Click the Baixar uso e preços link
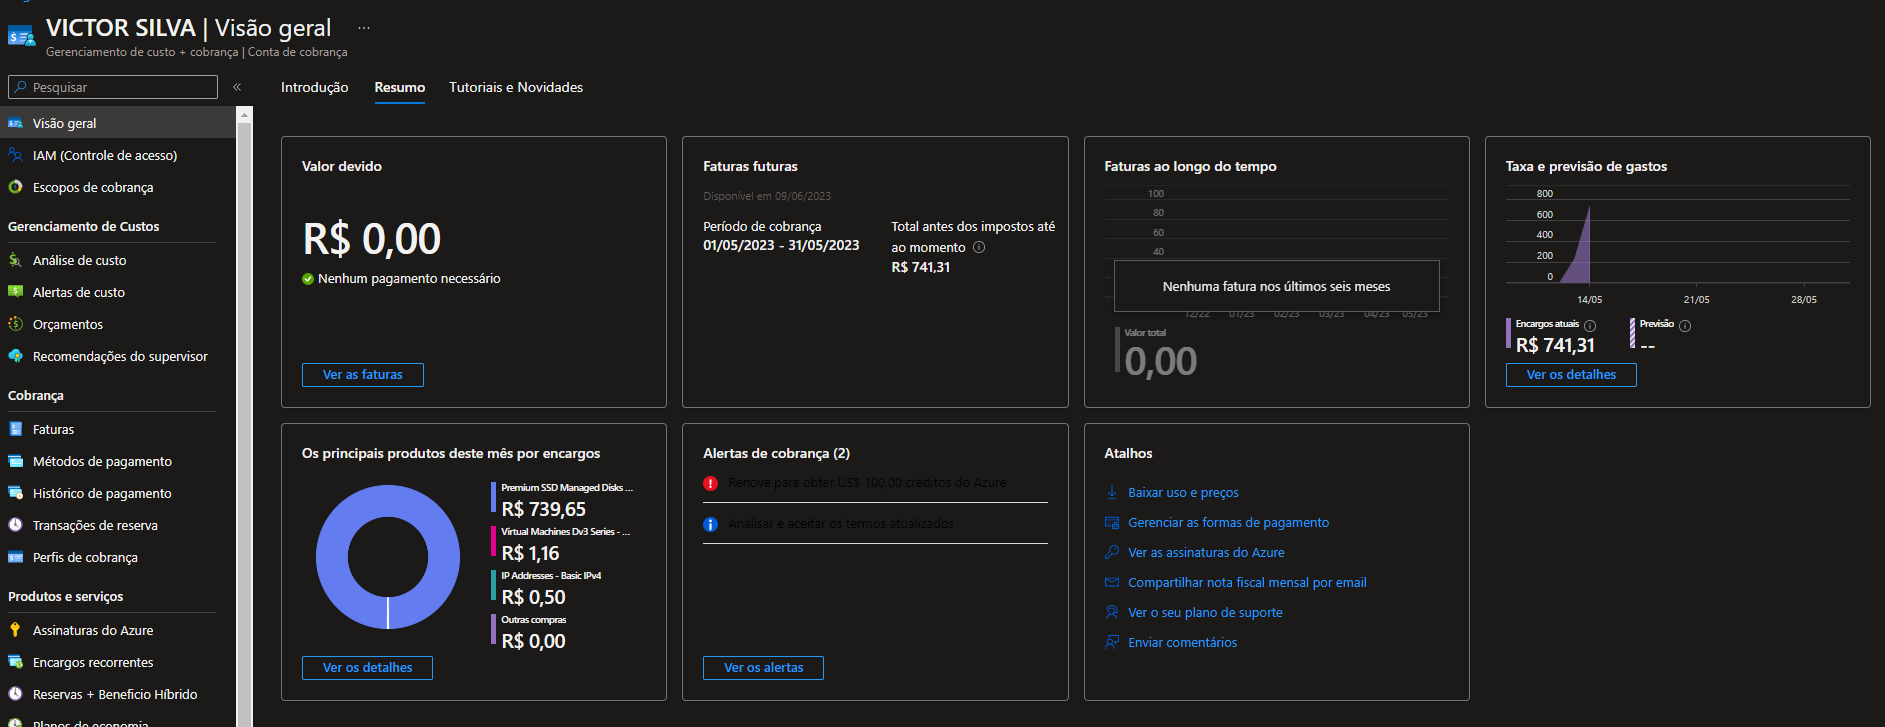This screenshot has height=727, width=1885. (1183, 492)
